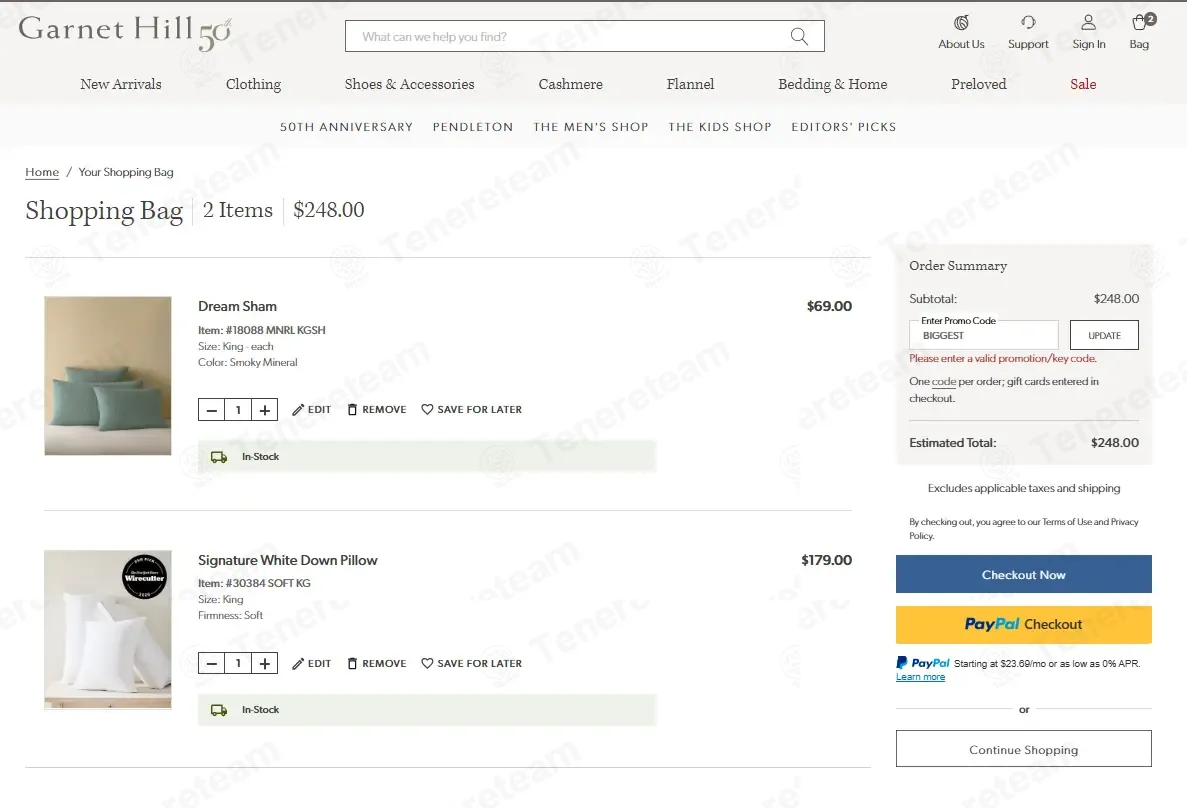Open the Bedding & Home menu
The width and height of the screenshot is (1187, 808).
[x=833, y=84]
